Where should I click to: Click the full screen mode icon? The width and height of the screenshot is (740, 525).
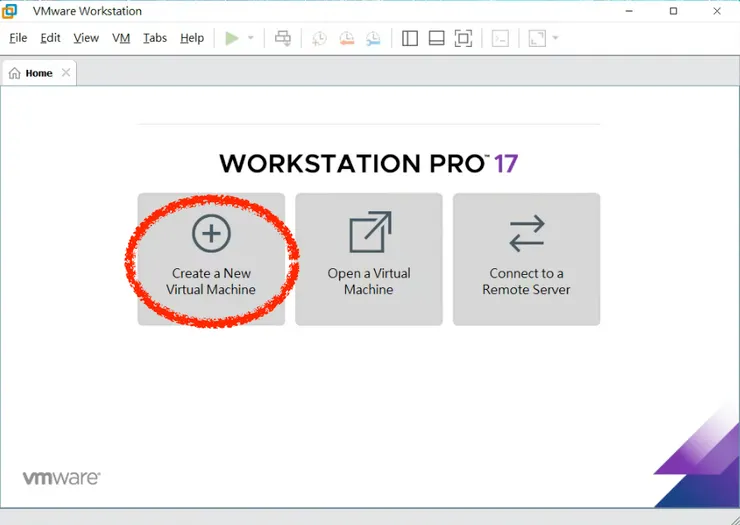click(x=463, y=38)
